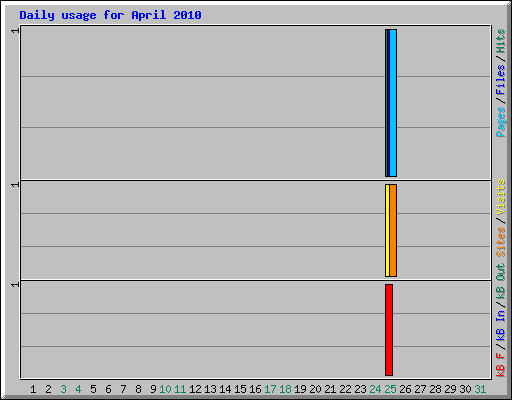Click day 10 on the x-axis

click(x=165, y=389)
